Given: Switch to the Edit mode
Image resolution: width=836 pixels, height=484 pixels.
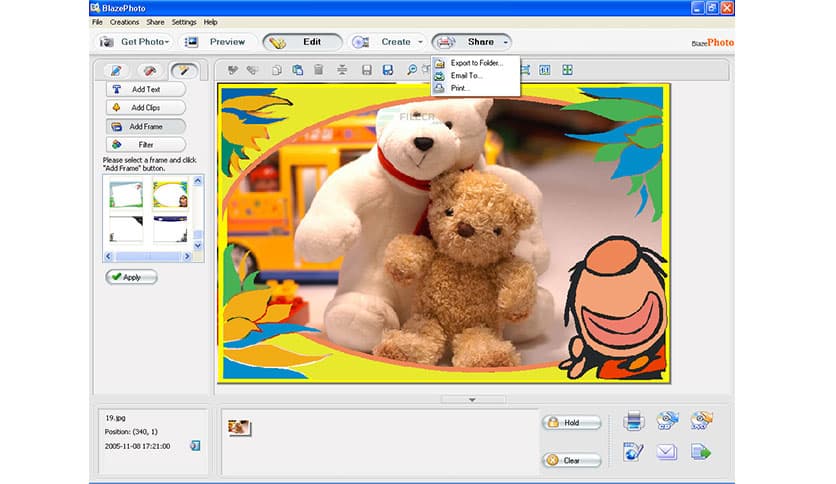Looking at the screenshot, I should pyautogui.click(x=302, y=42).
